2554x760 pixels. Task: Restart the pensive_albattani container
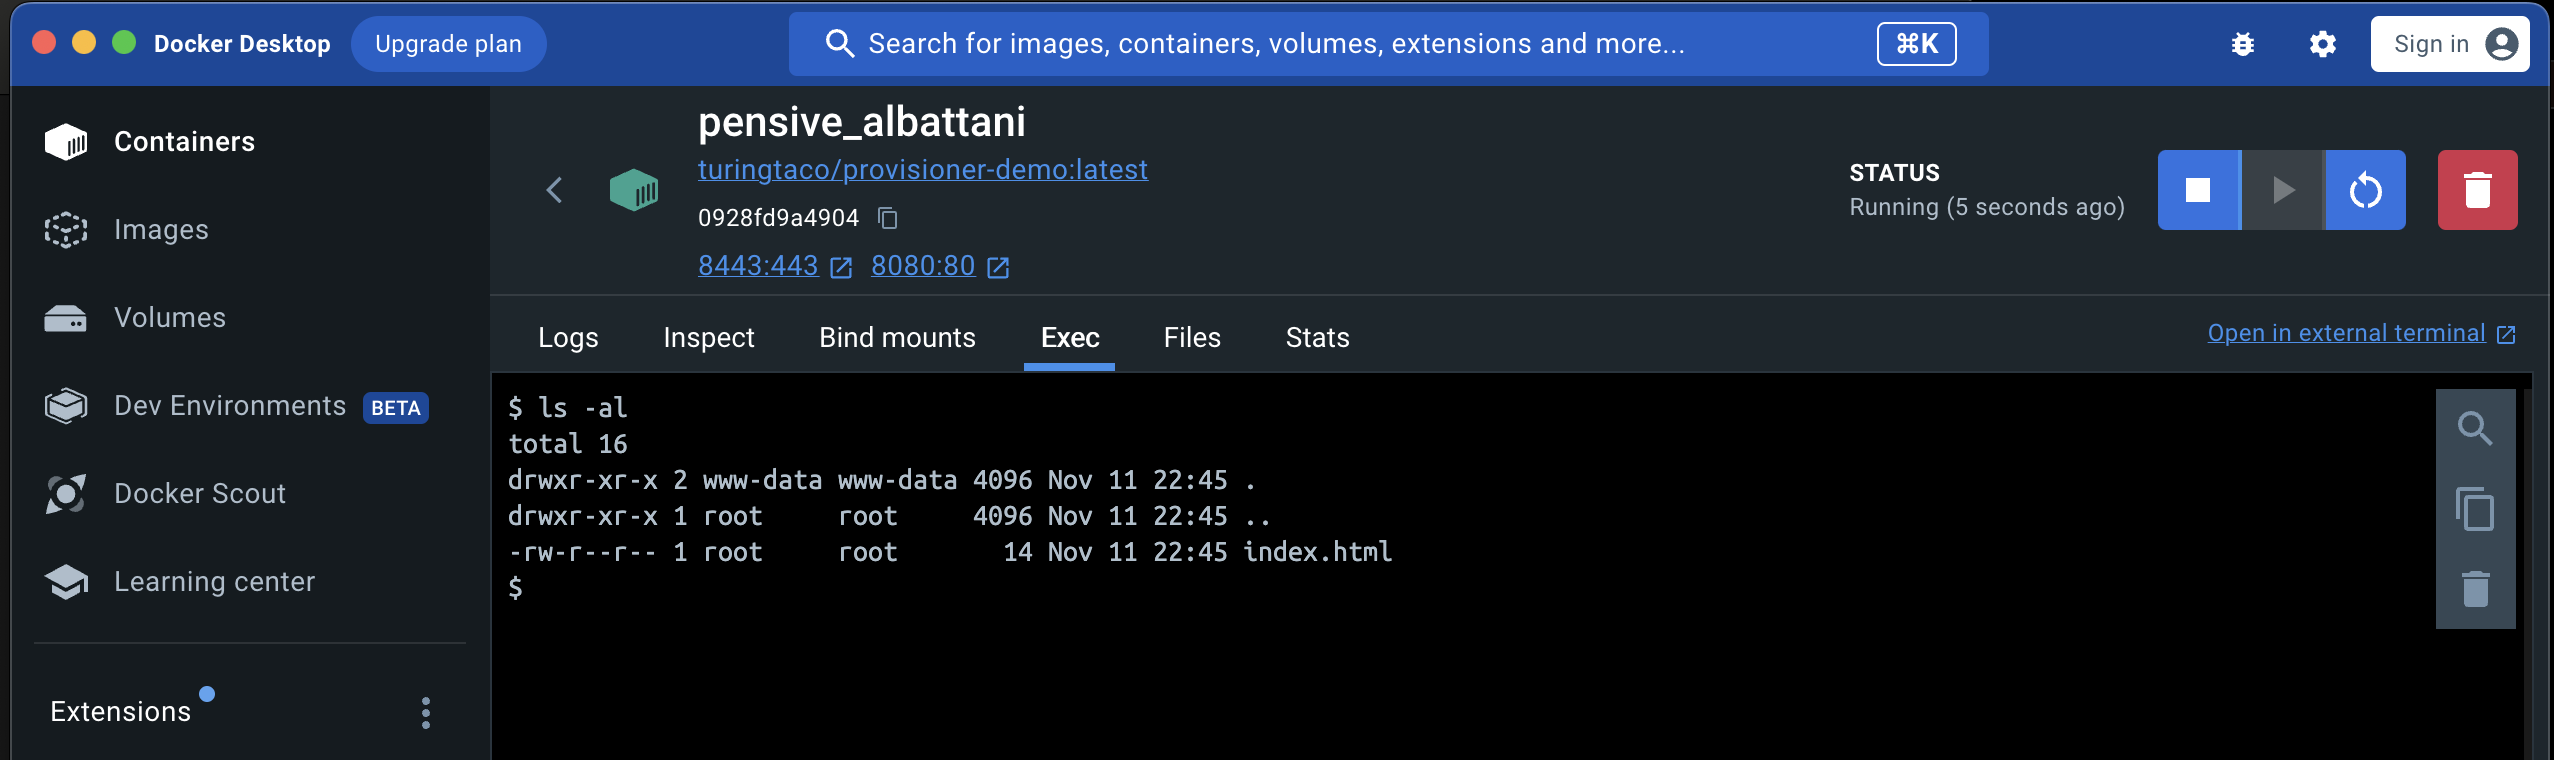2365,190
